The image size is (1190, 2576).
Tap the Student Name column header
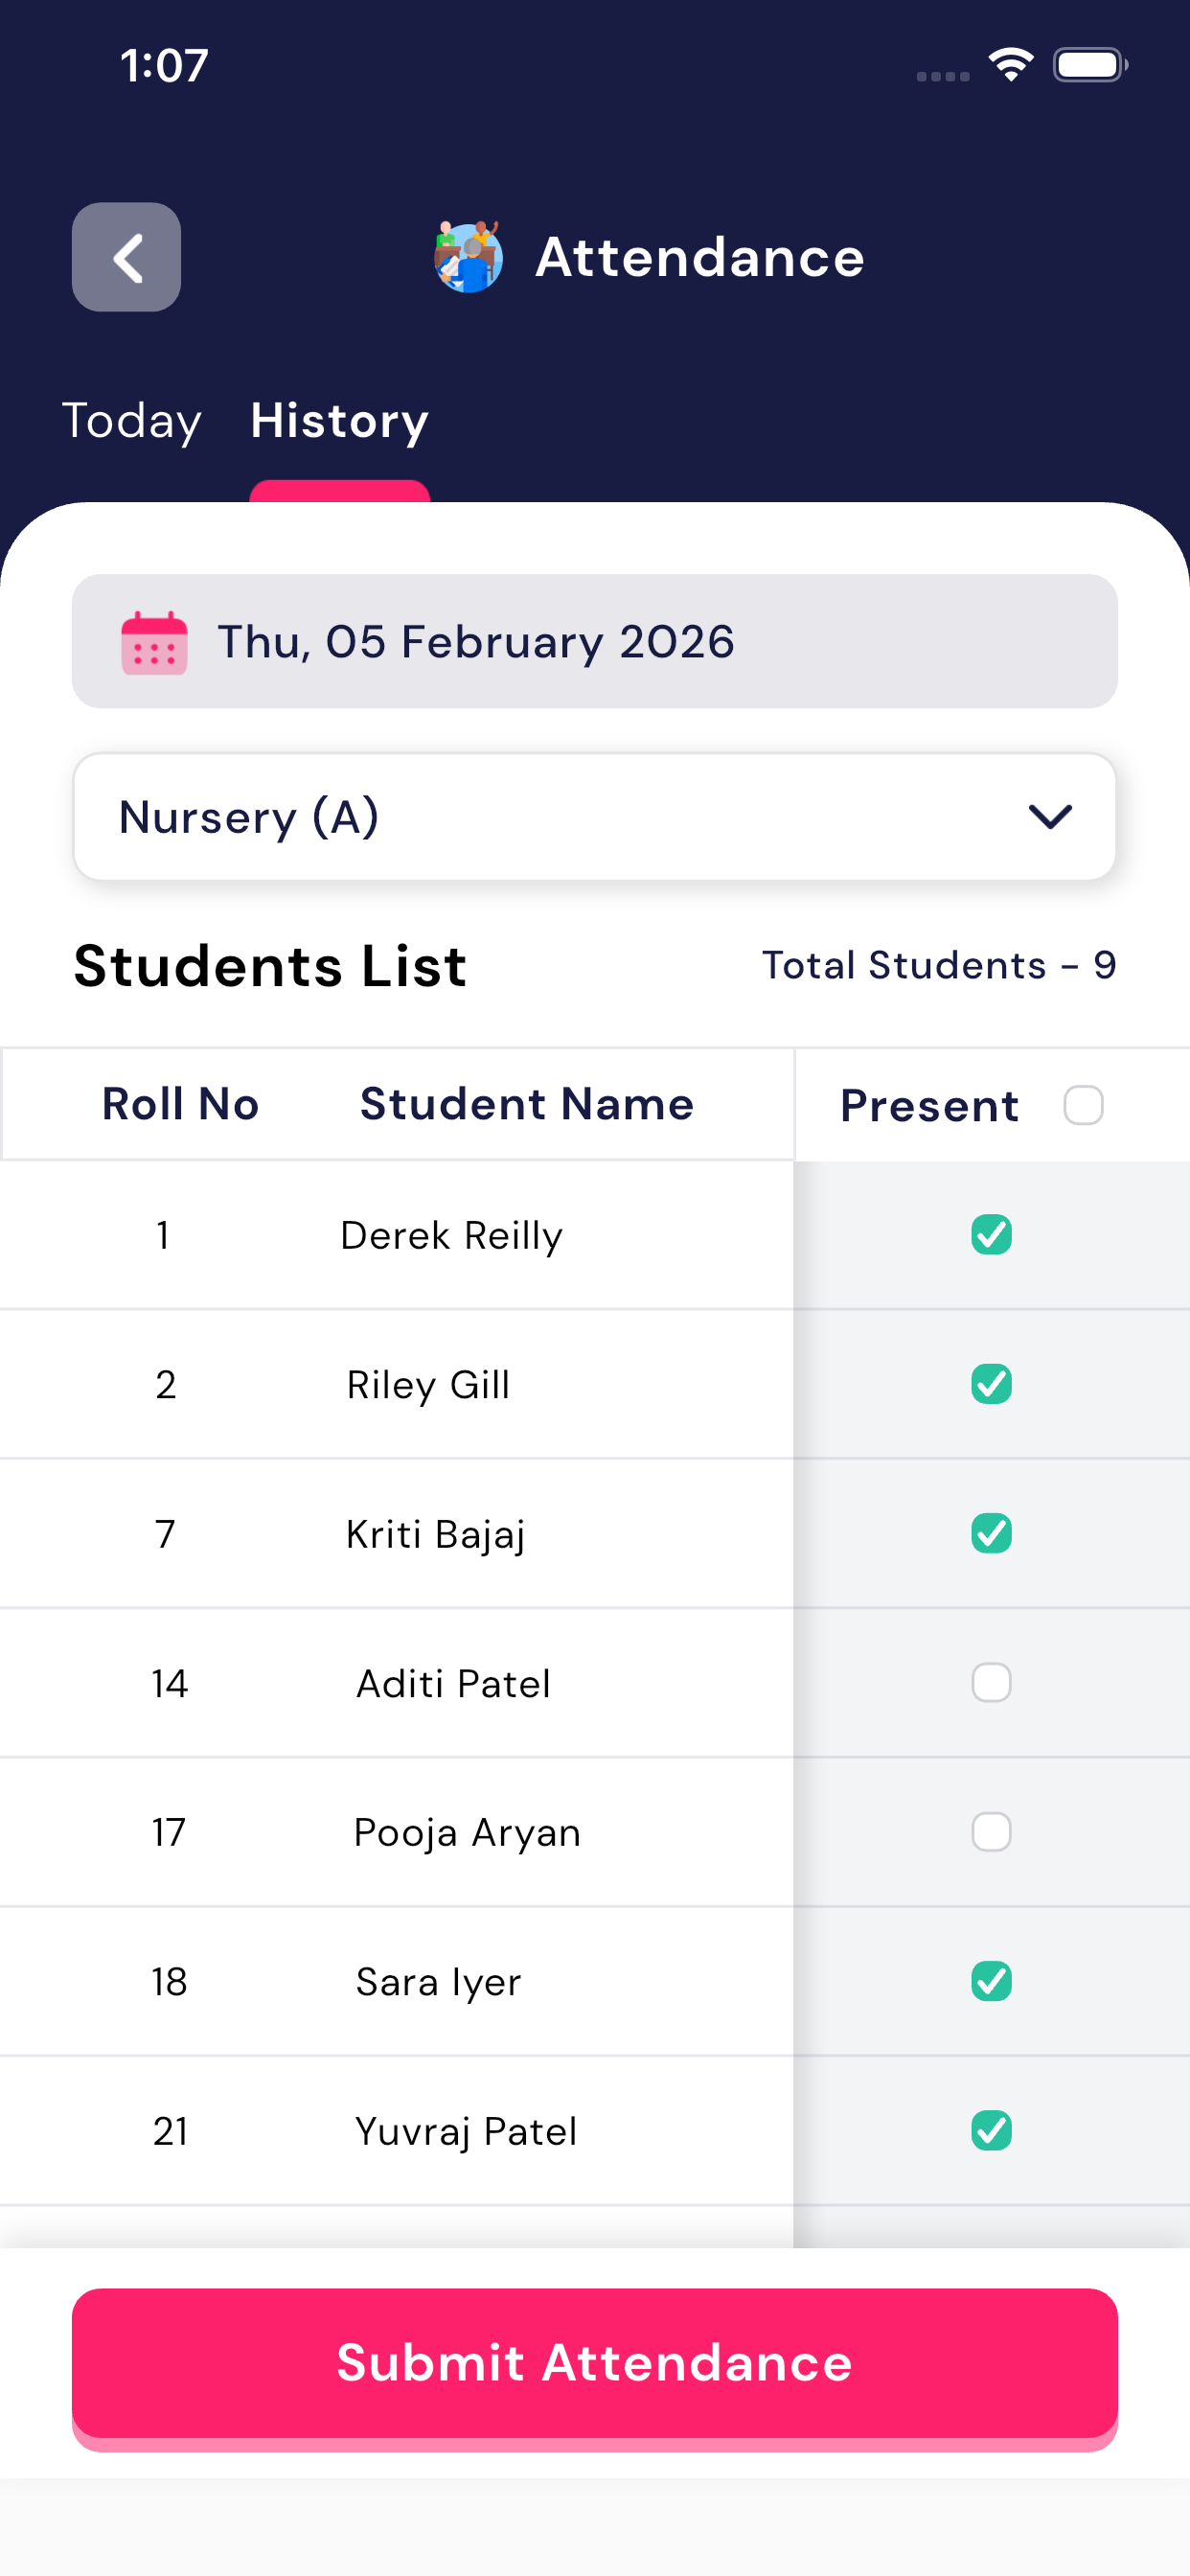526,1104
